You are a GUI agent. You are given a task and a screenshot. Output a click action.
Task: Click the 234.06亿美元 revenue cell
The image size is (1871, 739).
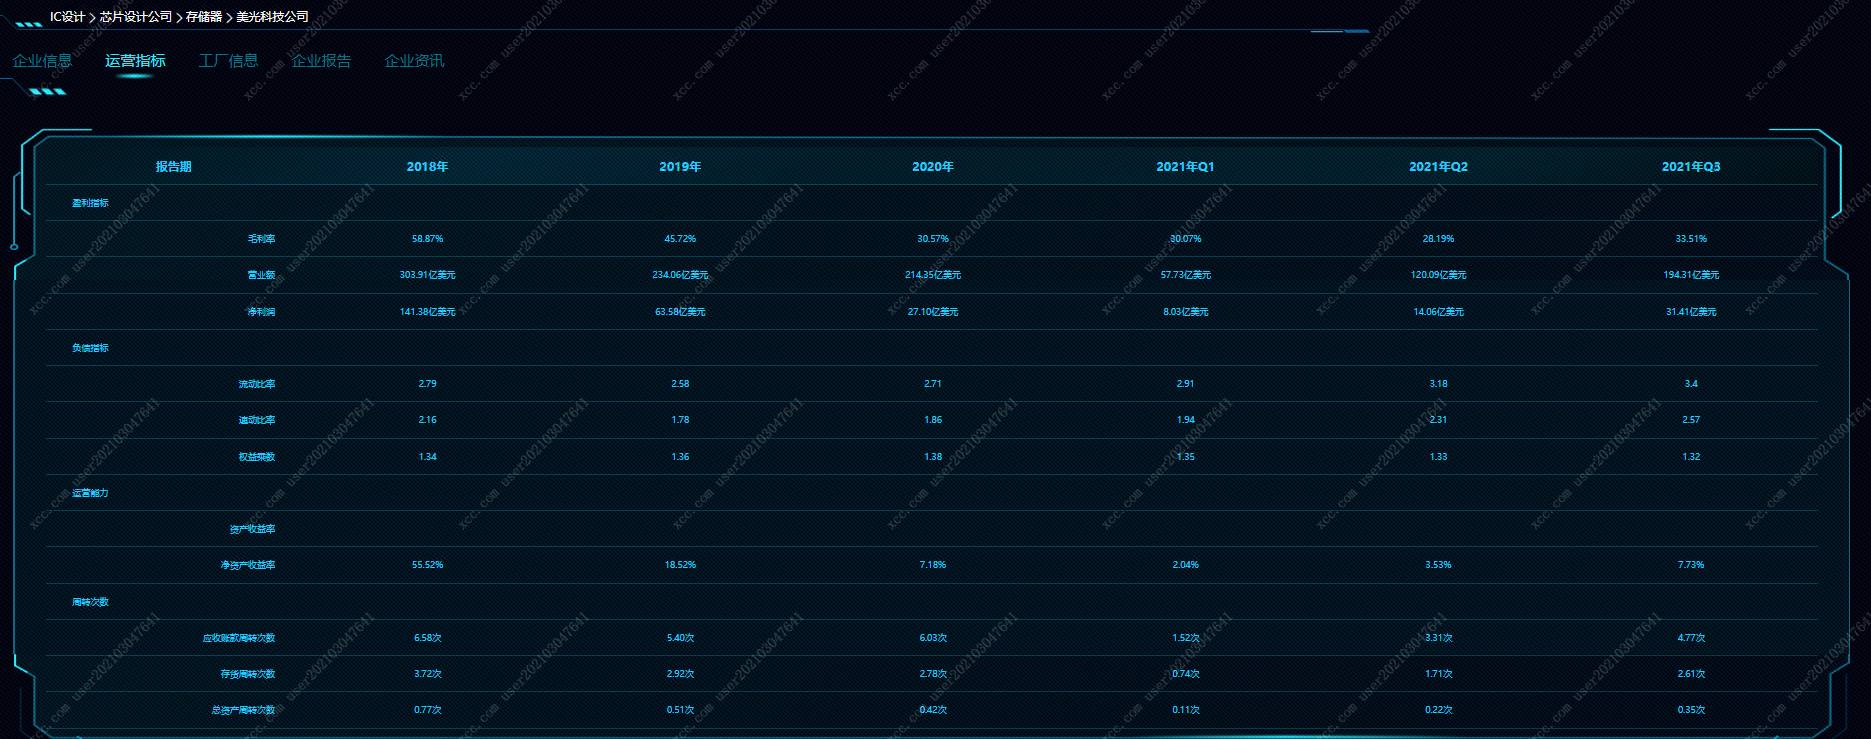[x=680, y=275]
